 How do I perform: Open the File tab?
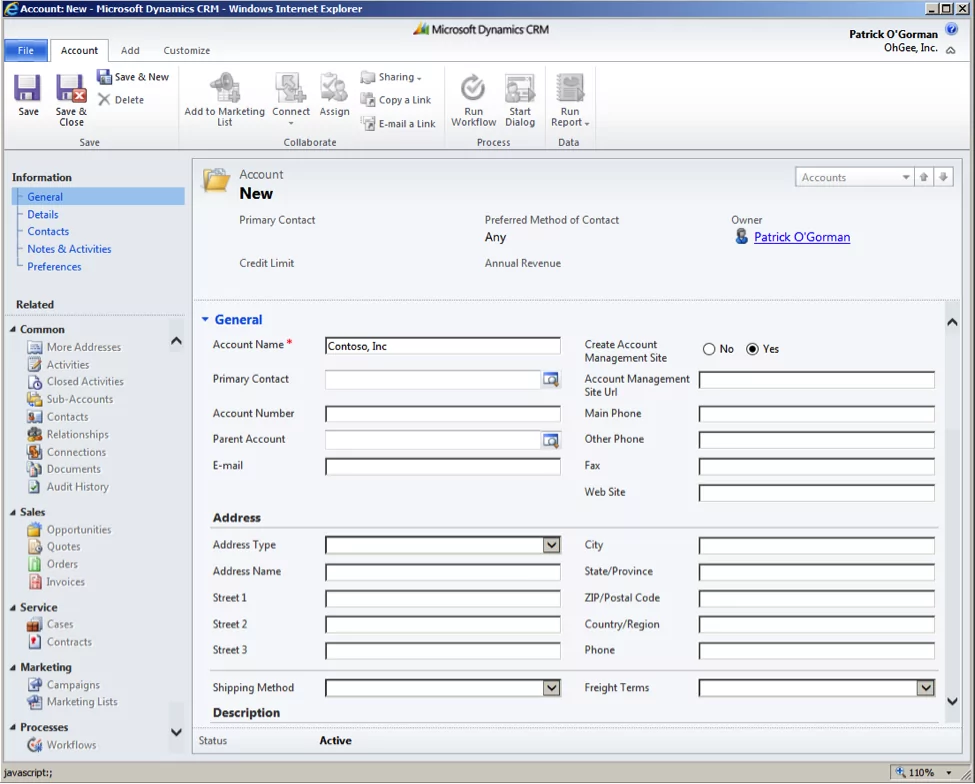pyautogui.click(x=26, y=50)
